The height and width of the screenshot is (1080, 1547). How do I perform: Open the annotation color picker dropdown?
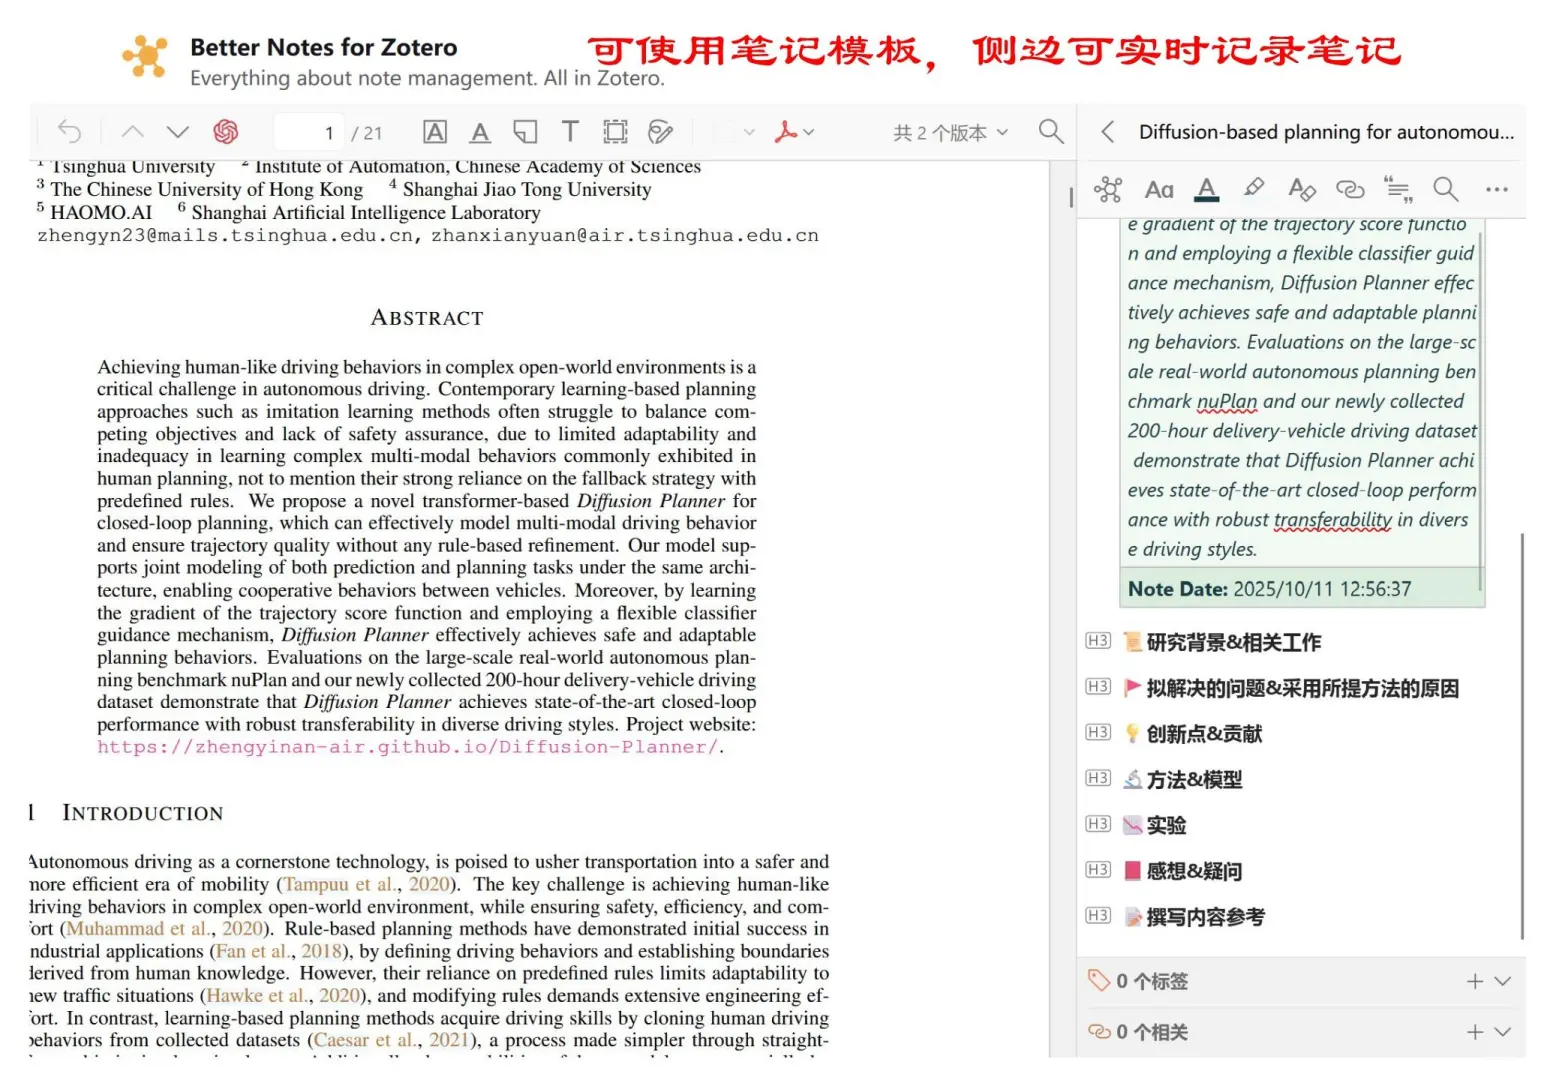tap(736, 132)
